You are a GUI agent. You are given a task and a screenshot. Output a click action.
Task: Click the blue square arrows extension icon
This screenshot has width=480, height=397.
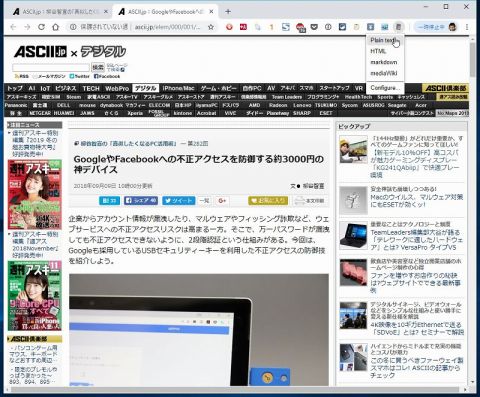286,27
